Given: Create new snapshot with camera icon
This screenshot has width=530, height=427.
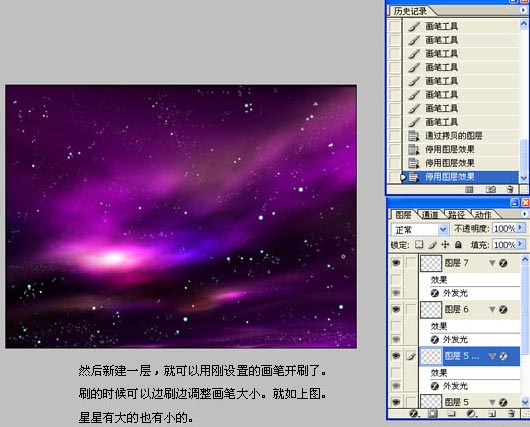Looking at the screenshot, I should (x=491, y=189).
